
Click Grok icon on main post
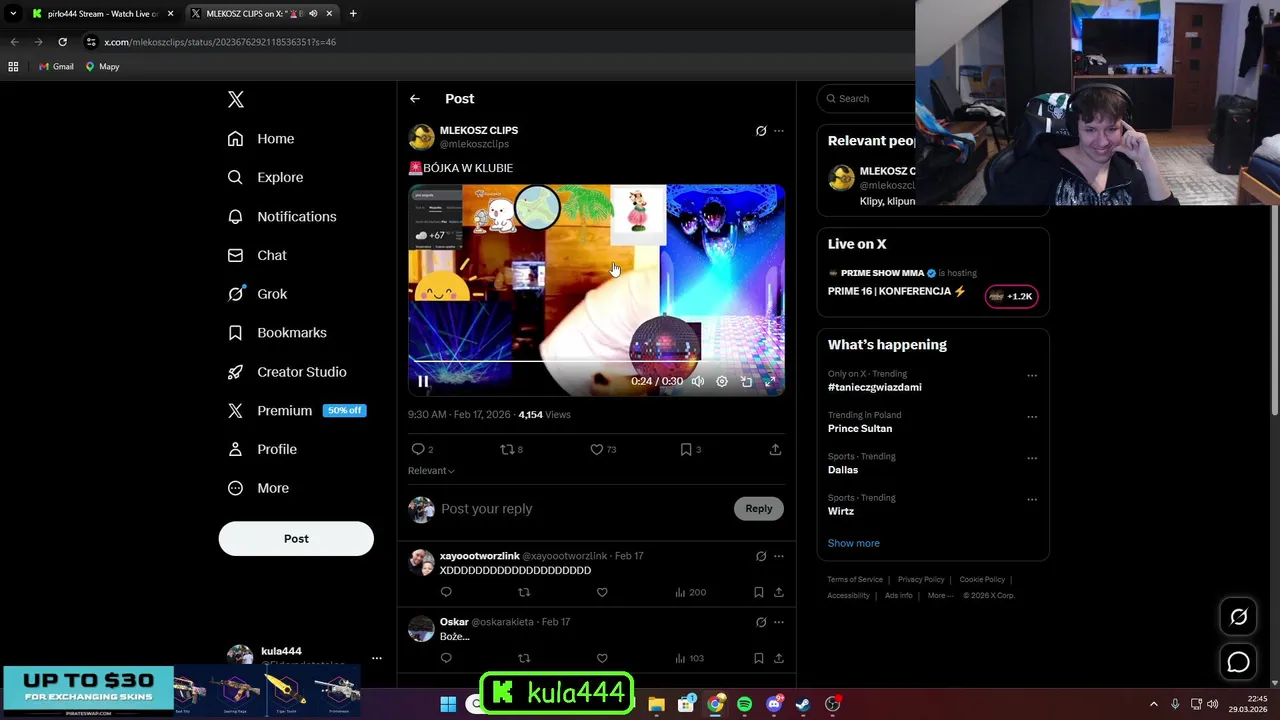[x=761, y=131]
